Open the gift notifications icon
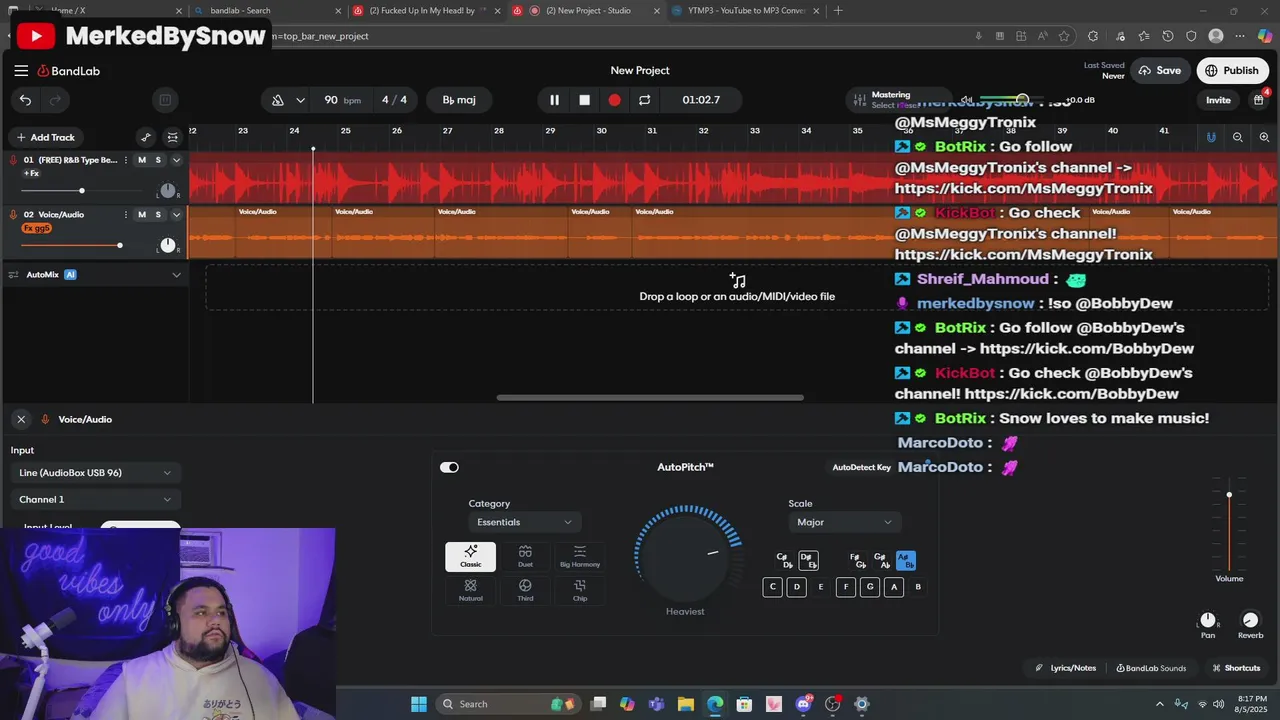Image resolution: width=1280 pixels, height=720 pixels. click(x=1259, y=100)
